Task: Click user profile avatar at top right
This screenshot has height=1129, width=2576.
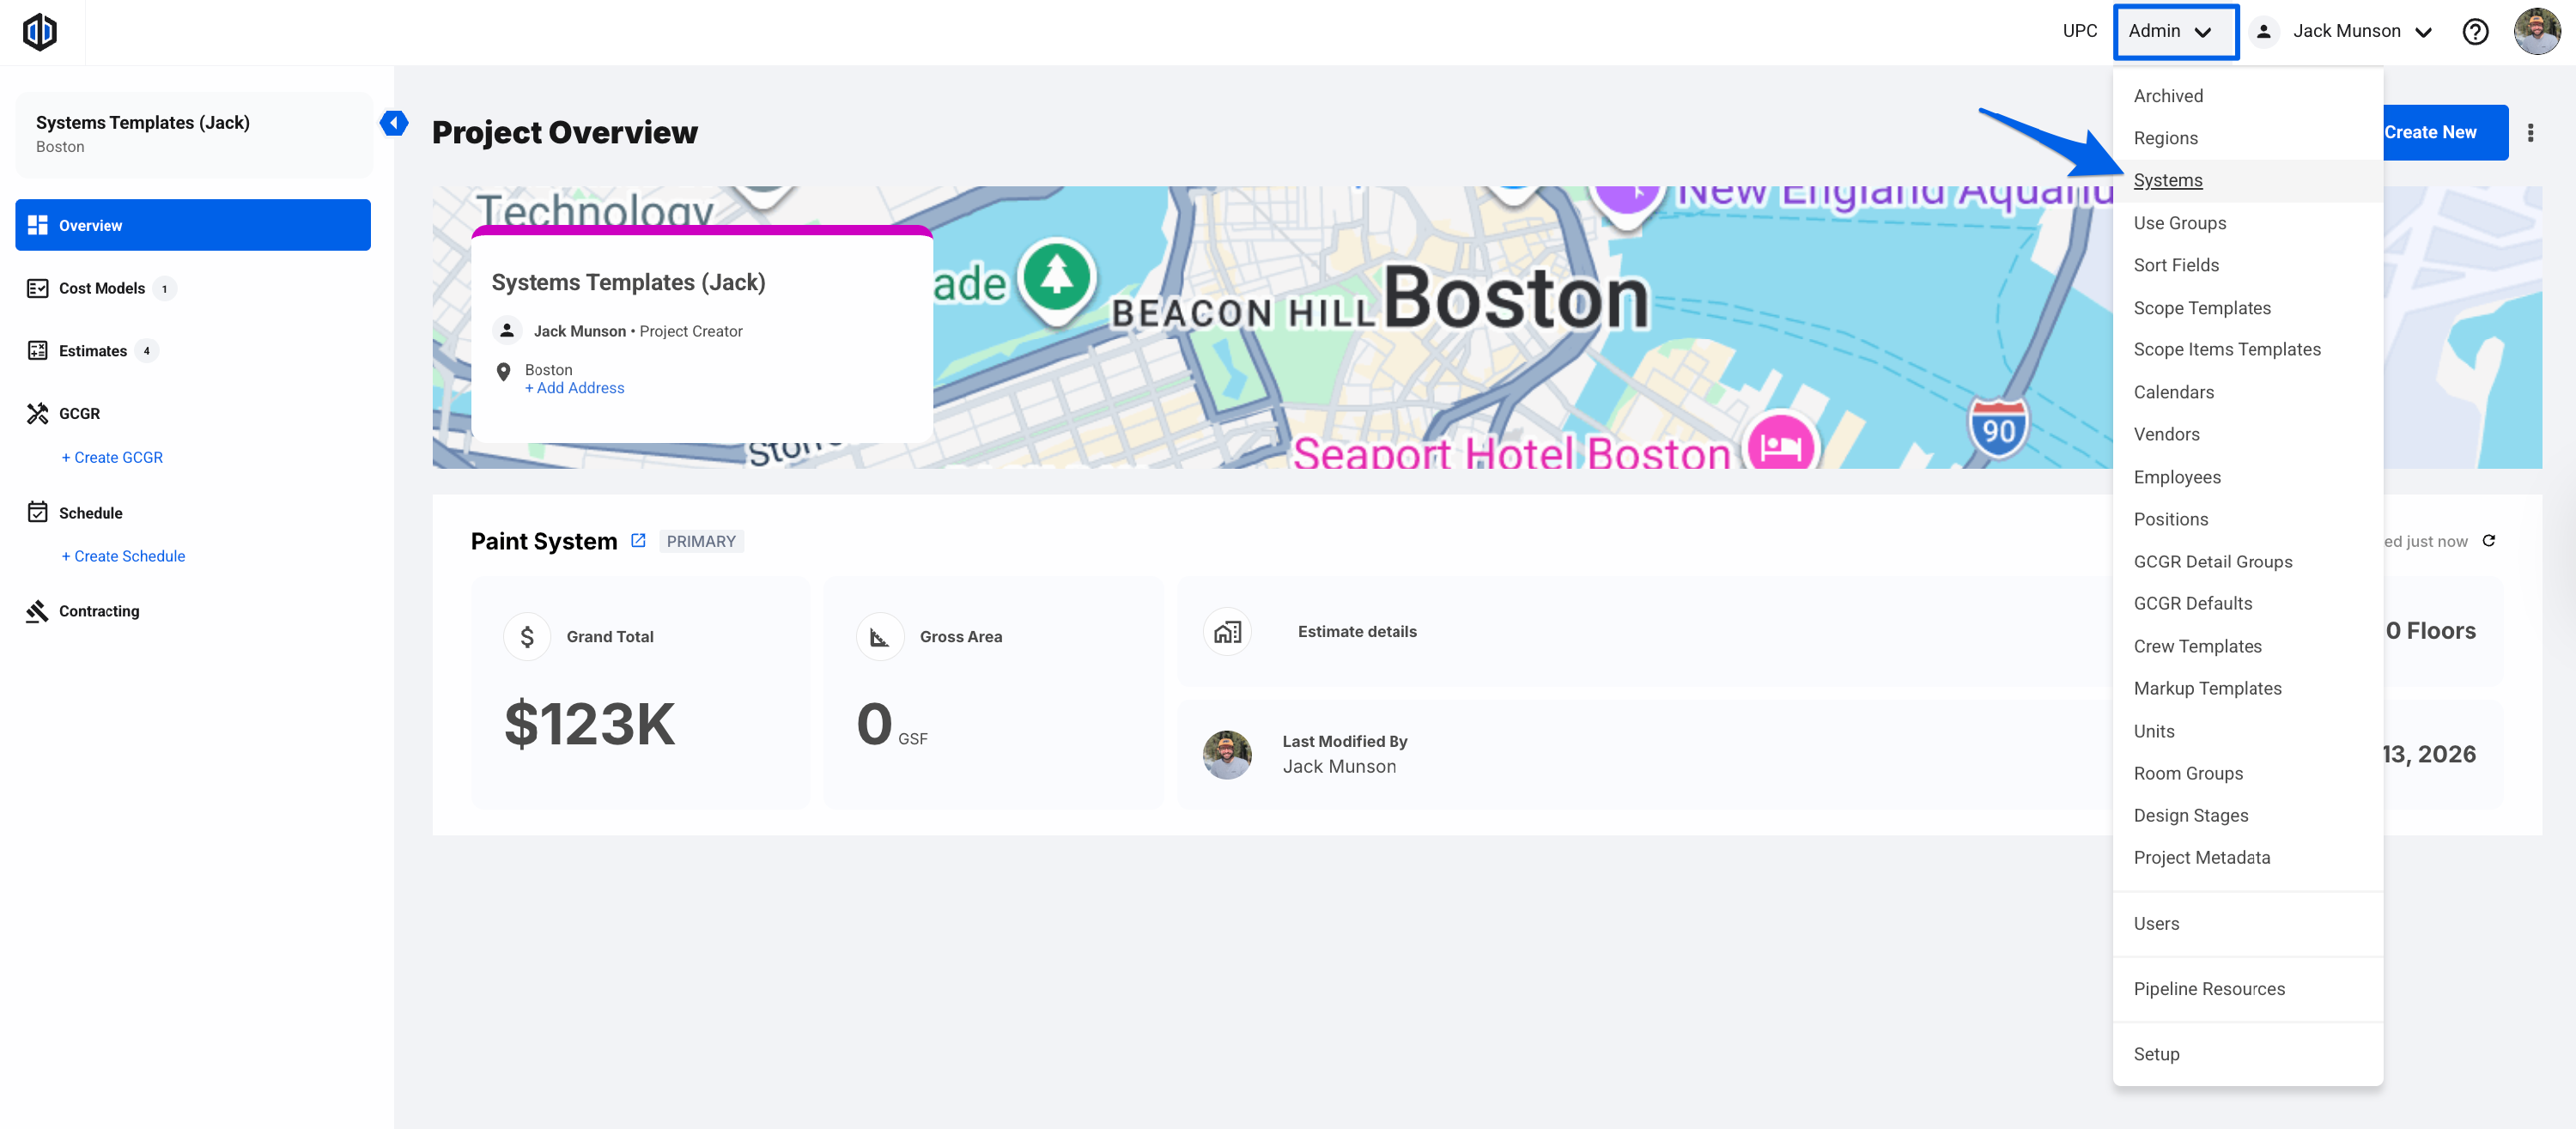Action: tap(2536, 32)
